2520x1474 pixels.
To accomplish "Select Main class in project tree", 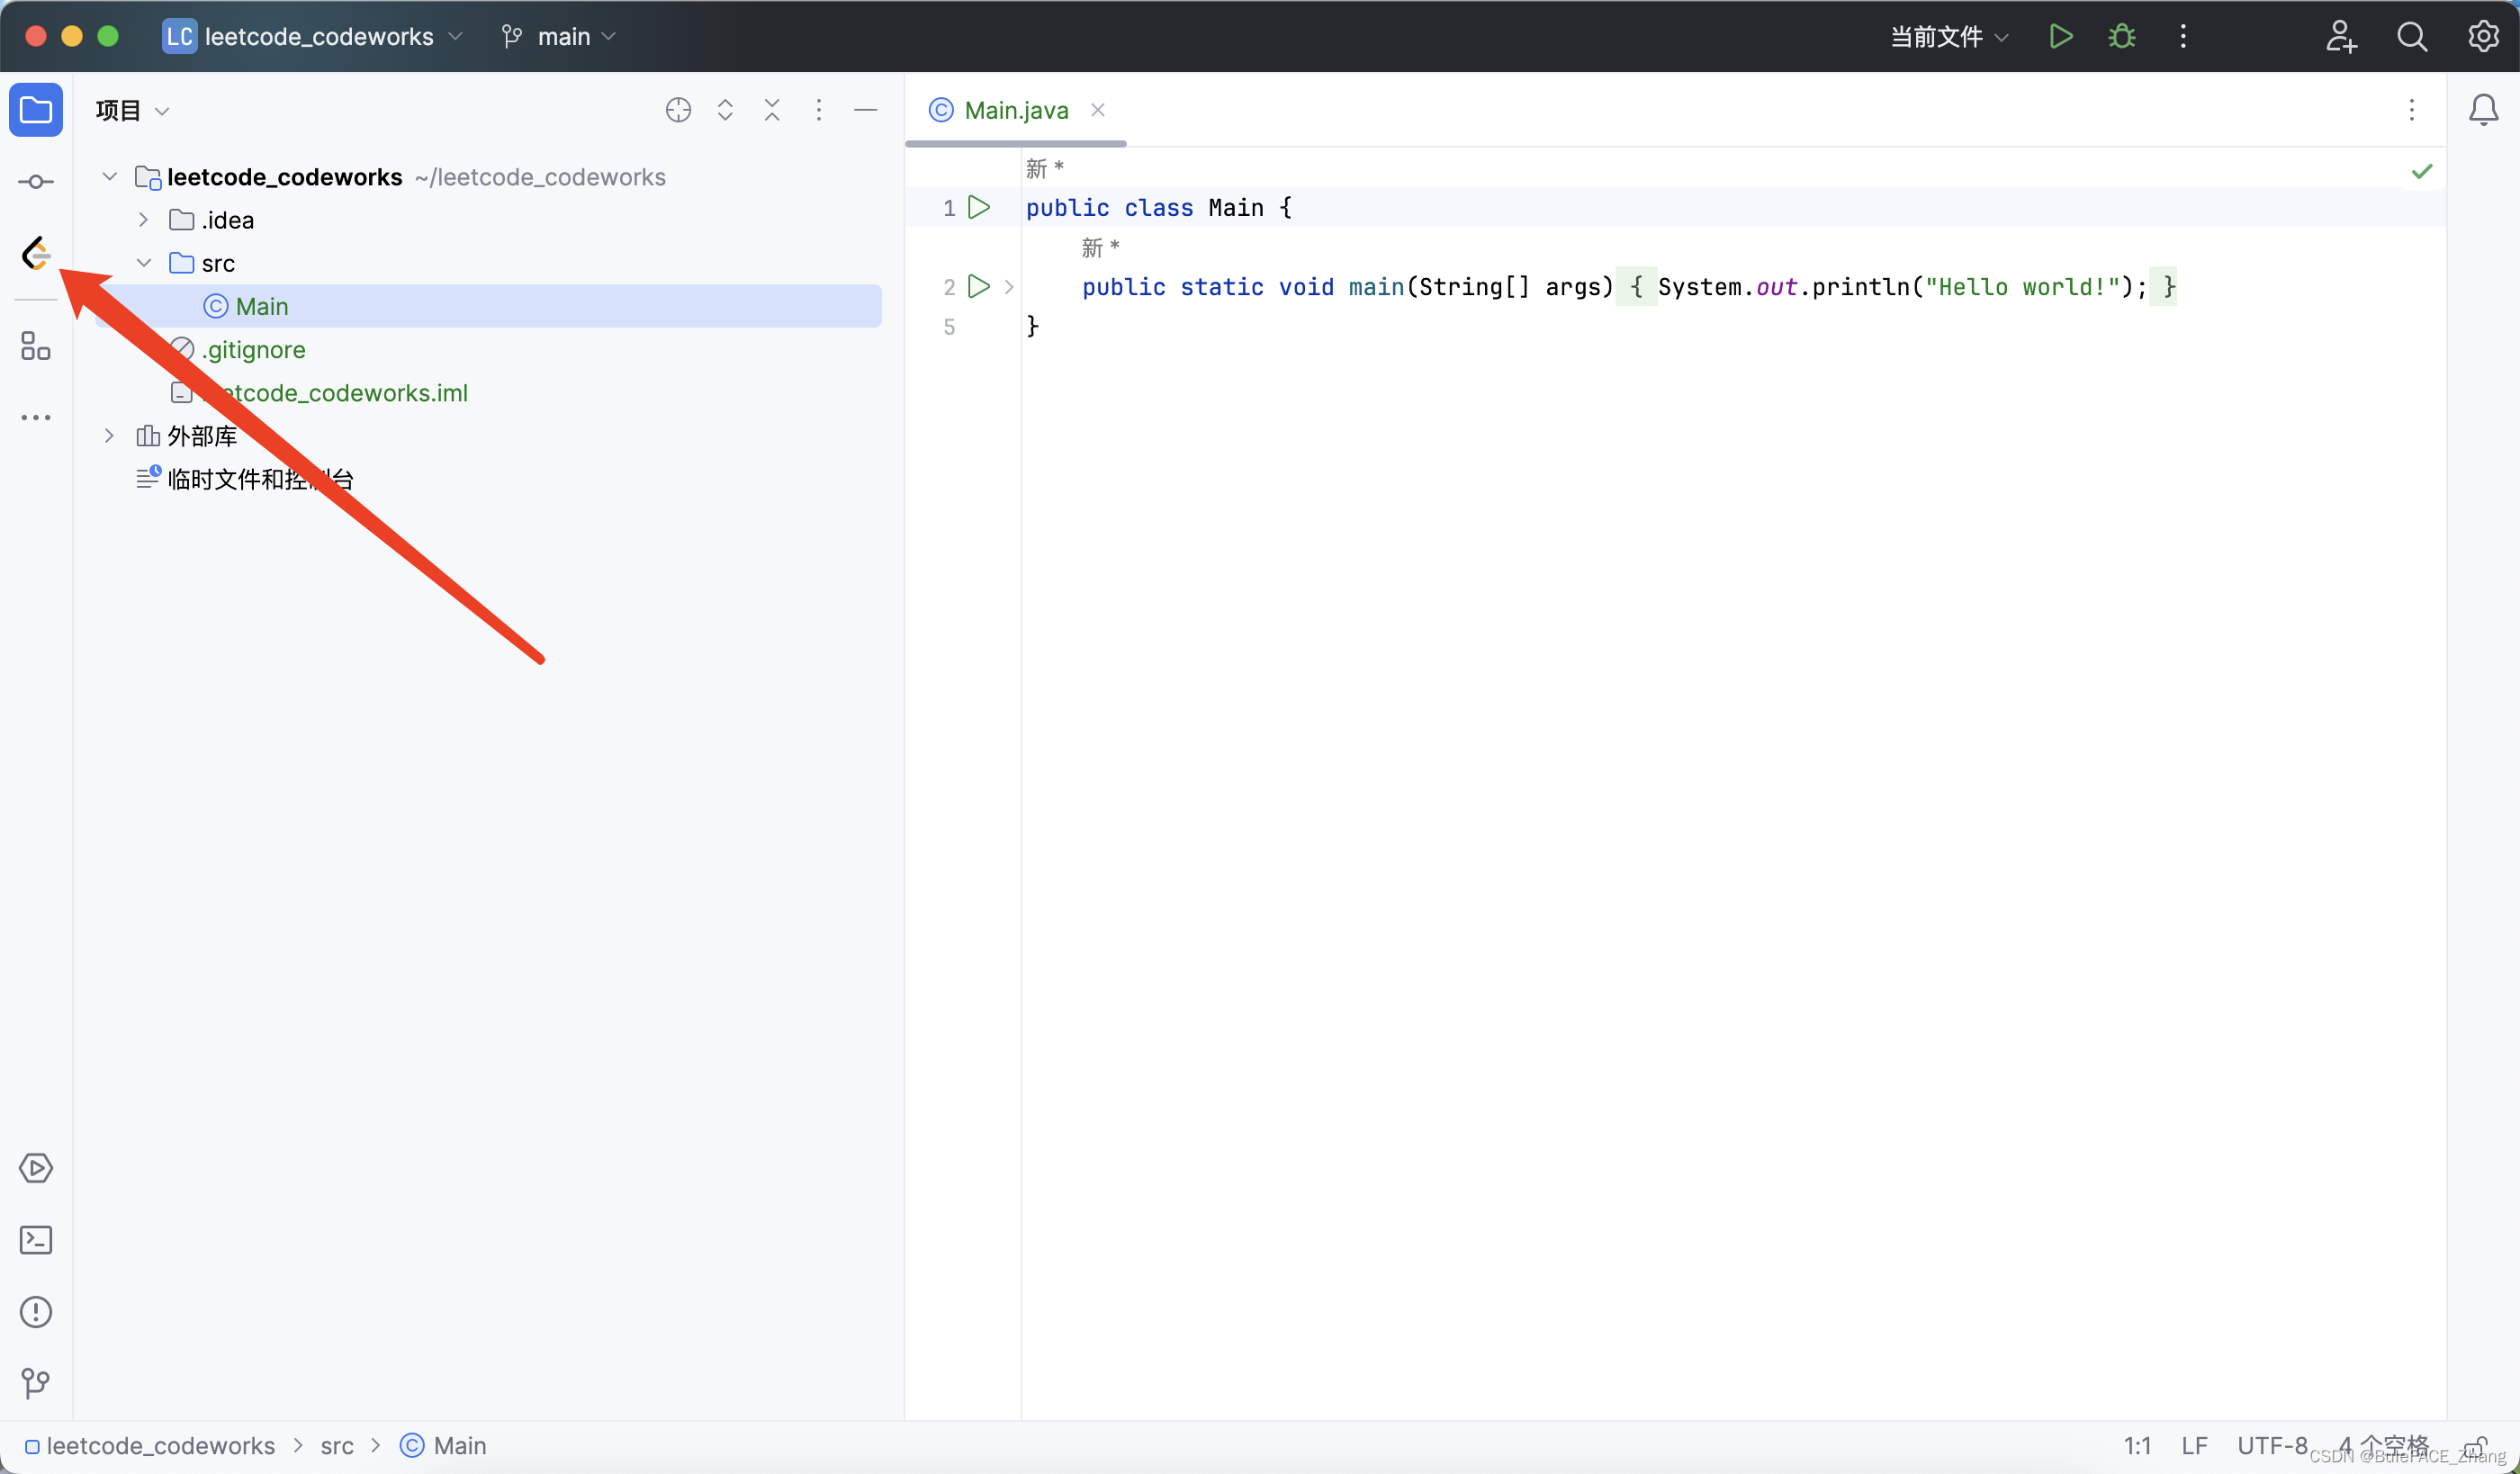I will pos(490,306).
